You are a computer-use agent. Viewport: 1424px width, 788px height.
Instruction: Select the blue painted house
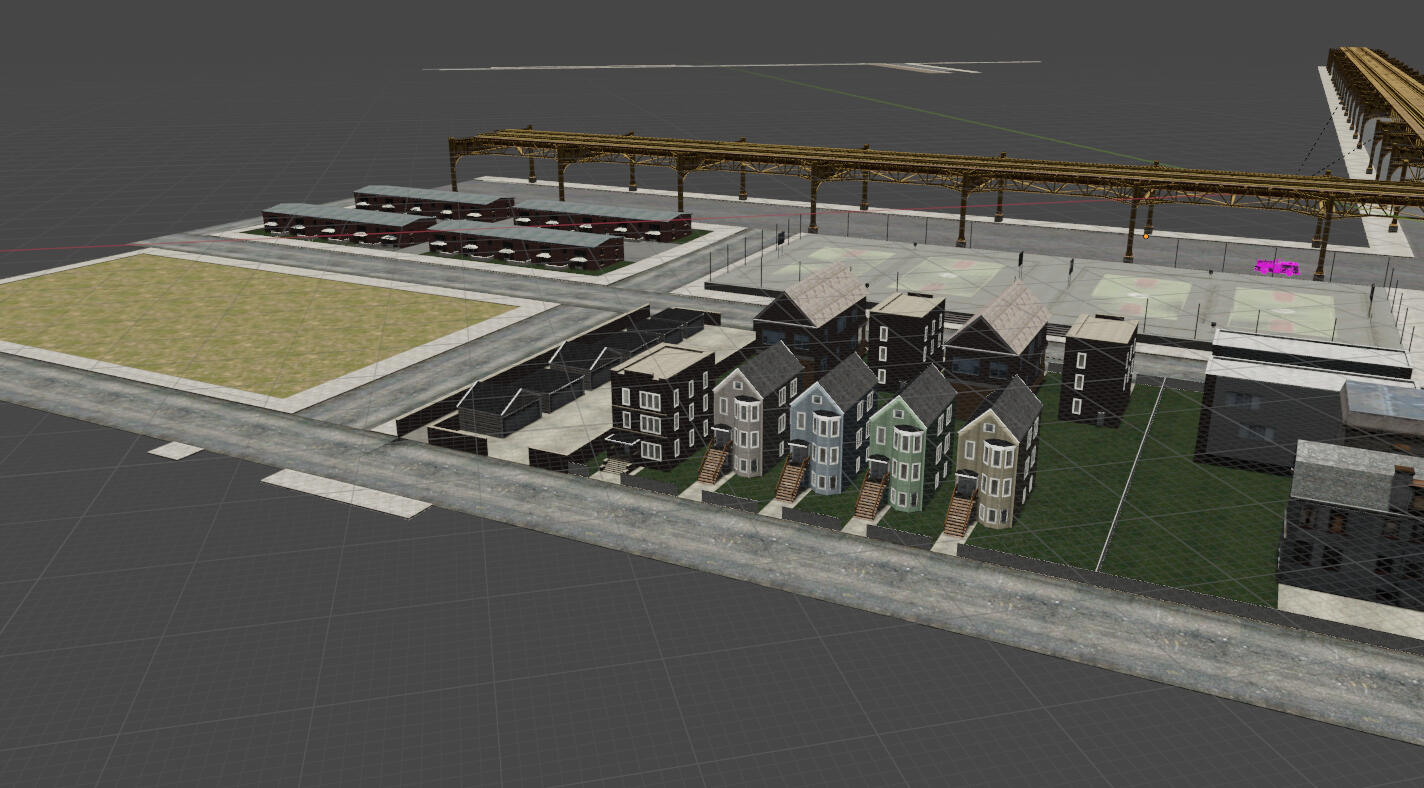832,425
